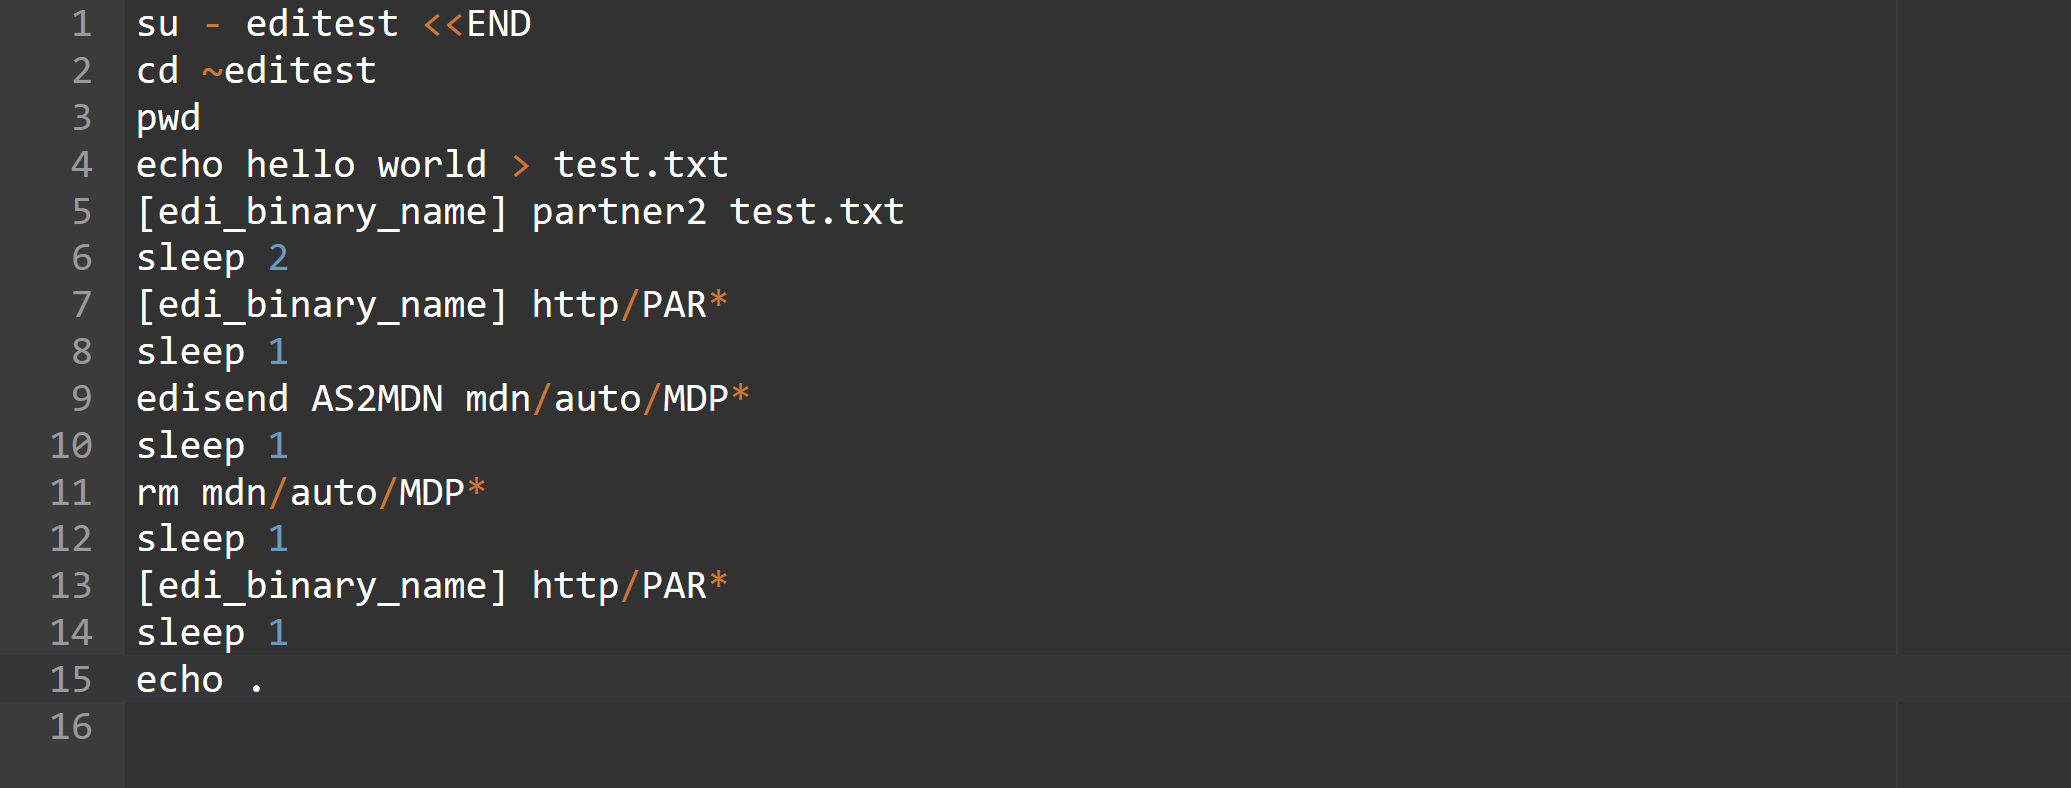The height and width of the screenshot is (788, 2071).
Task: Click line number 9 in the gutter
Action: (x=82, y=398)
